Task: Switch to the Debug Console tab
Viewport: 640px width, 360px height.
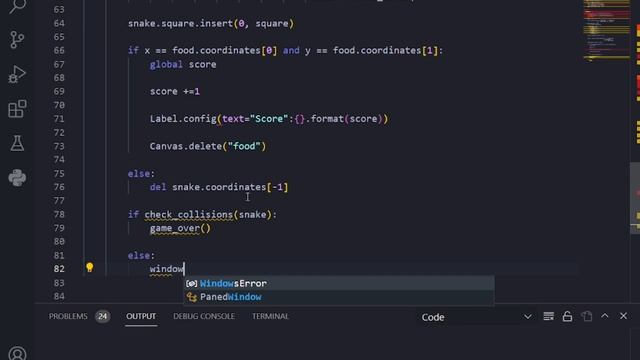Action: 204,316
